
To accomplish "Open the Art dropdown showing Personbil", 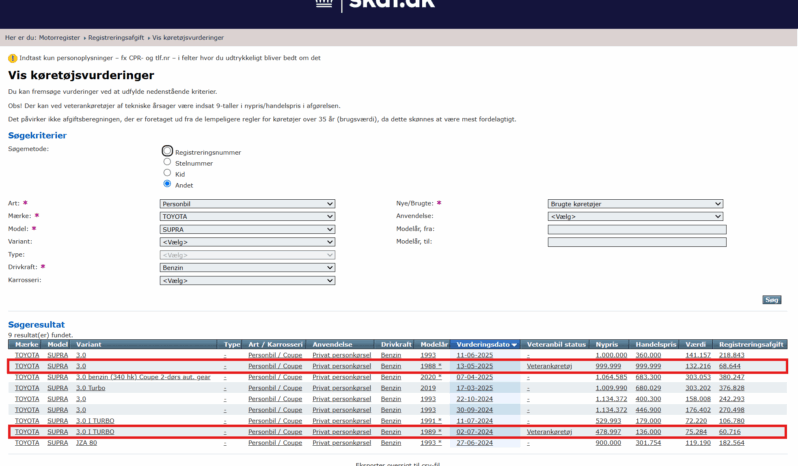I will click(247, 203).
